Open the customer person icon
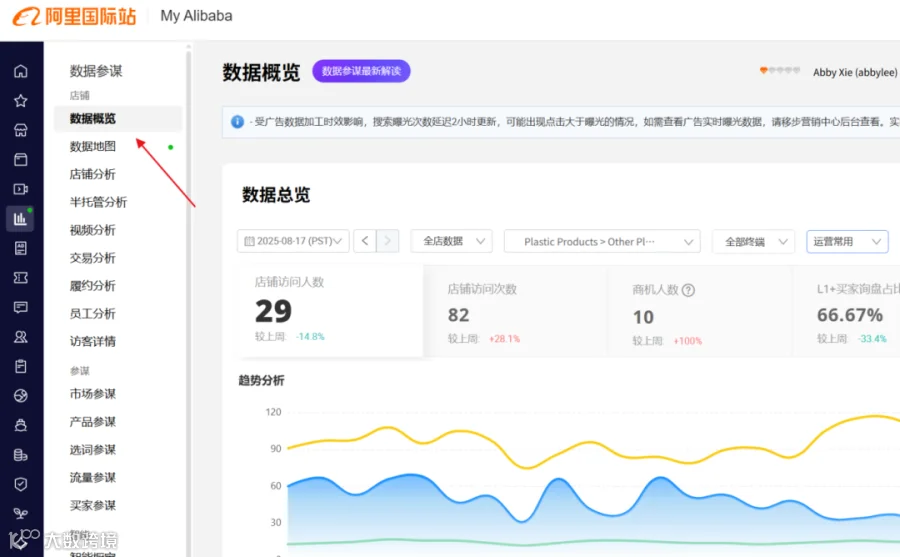Screen dimensions: 900x557 21,336
